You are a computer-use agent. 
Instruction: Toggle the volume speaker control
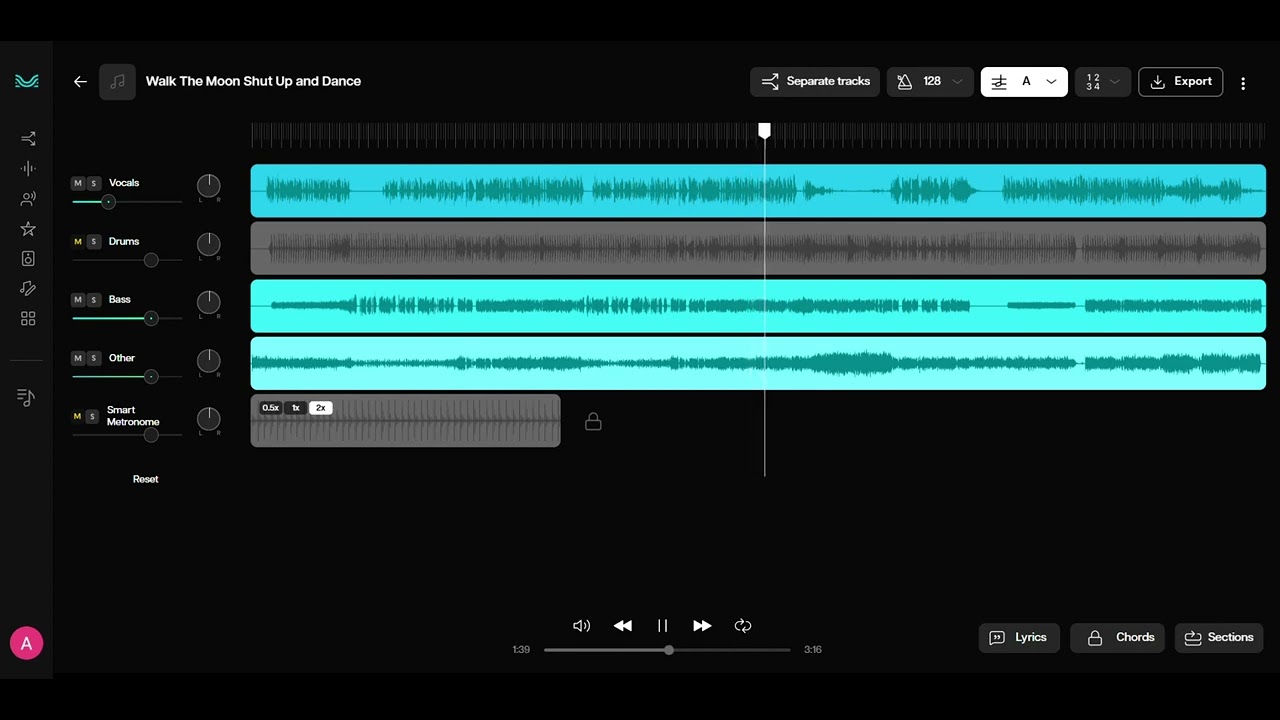(x=581, y=626)
